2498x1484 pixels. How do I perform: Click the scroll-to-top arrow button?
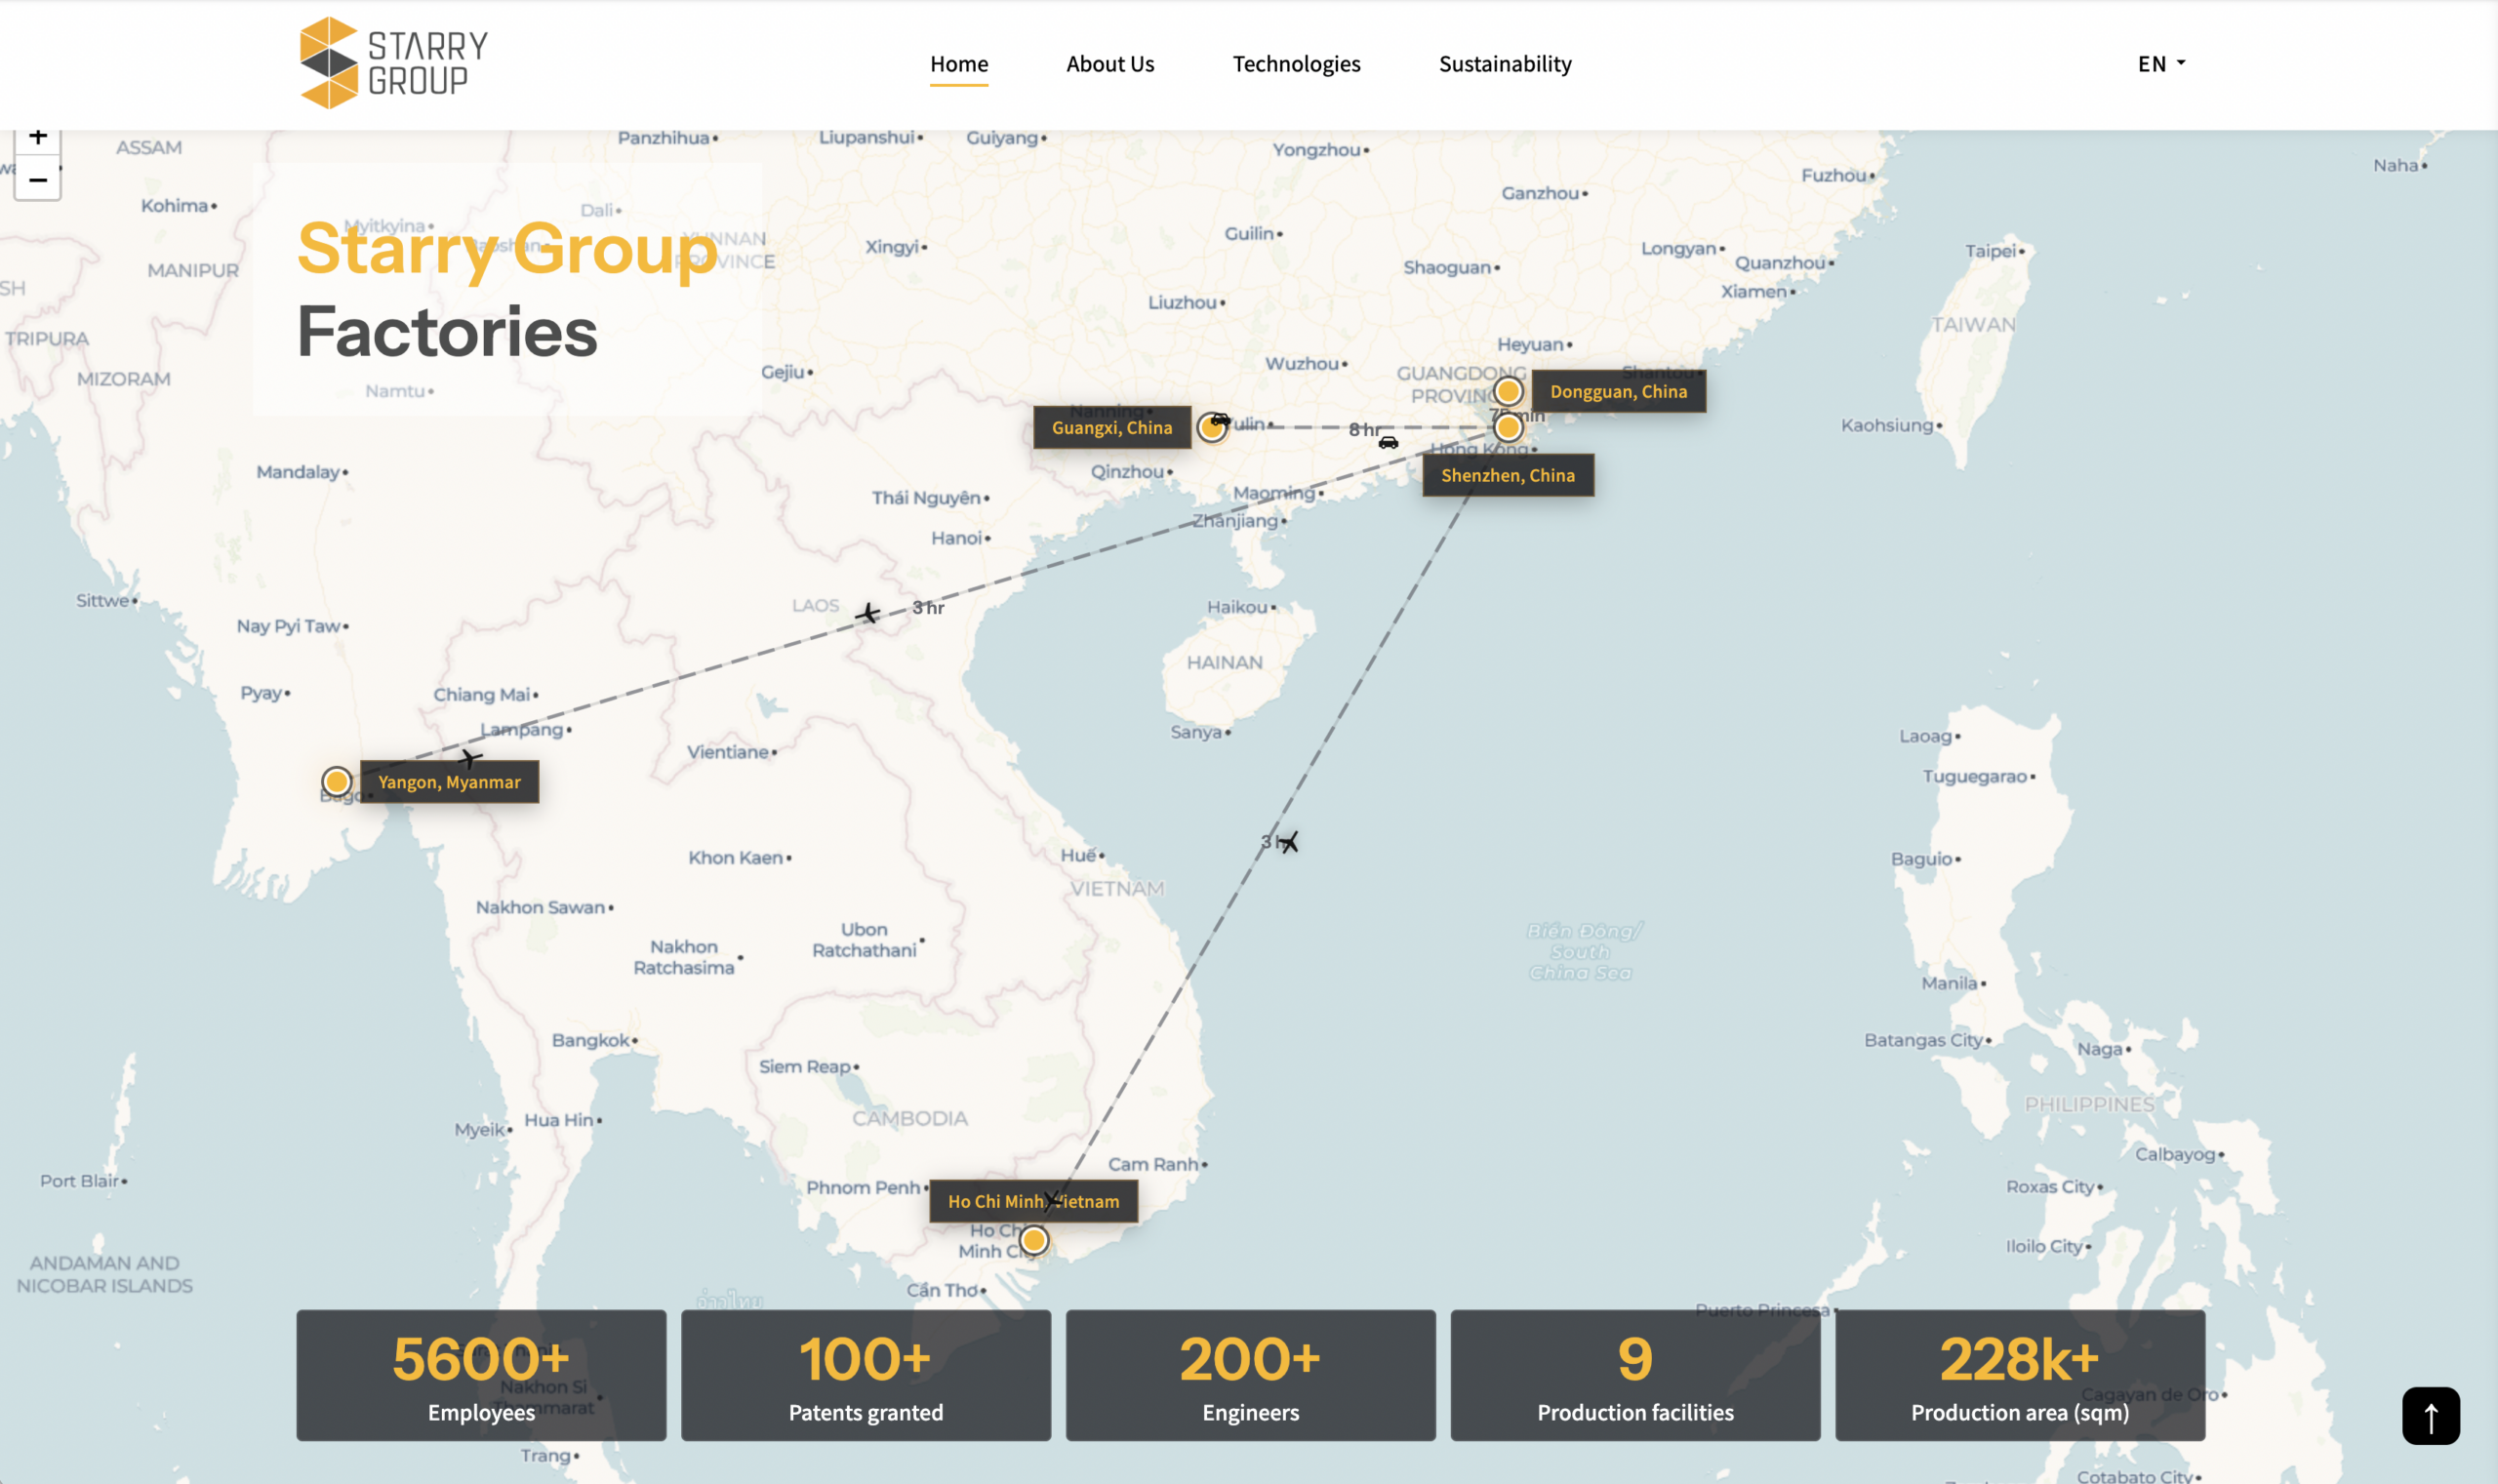tap(2430, 1415)
